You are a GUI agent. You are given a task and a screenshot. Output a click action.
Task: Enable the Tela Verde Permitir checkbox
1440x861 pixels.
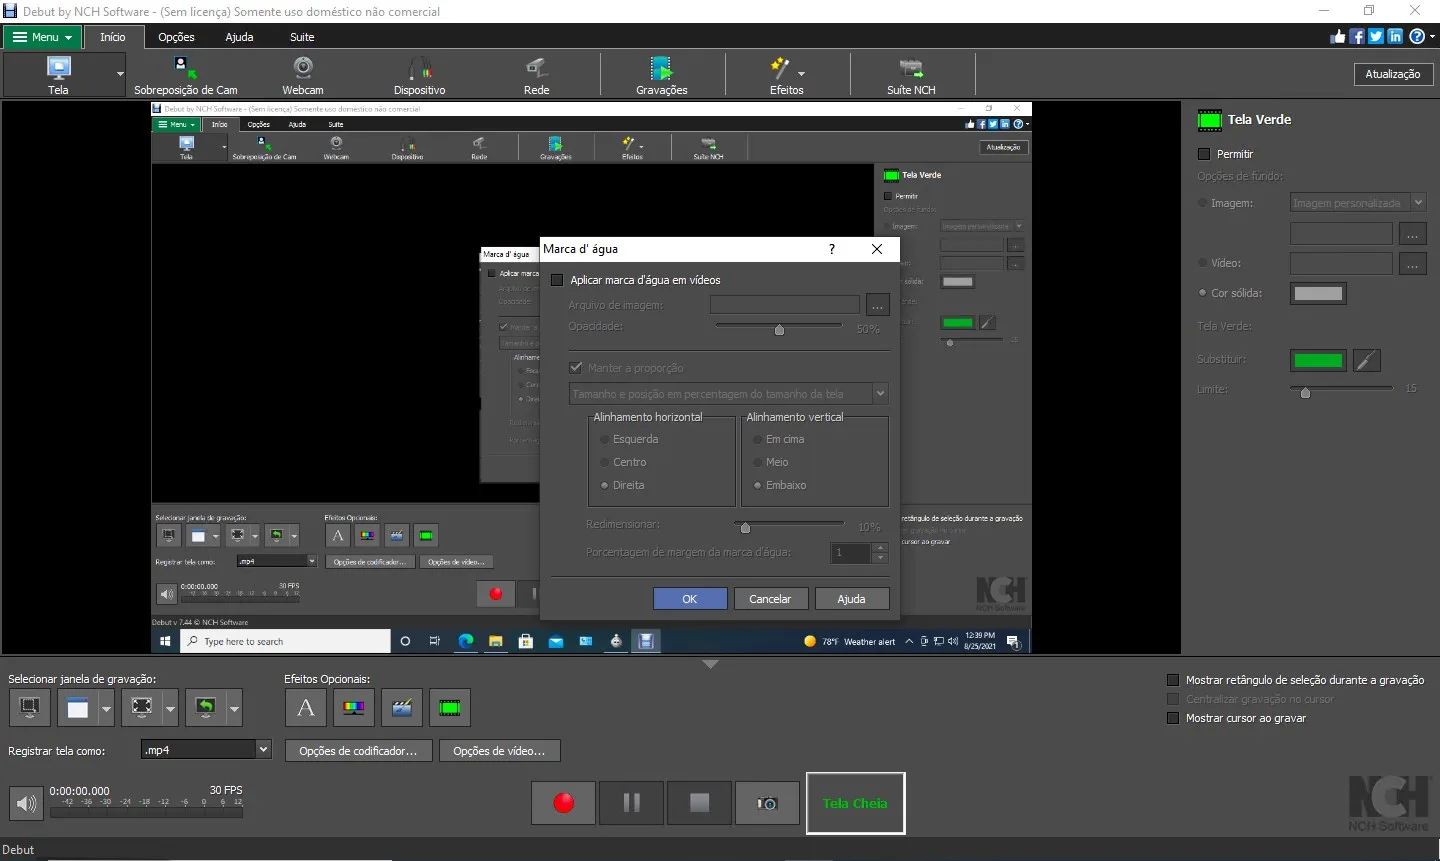coord(1204,154)
